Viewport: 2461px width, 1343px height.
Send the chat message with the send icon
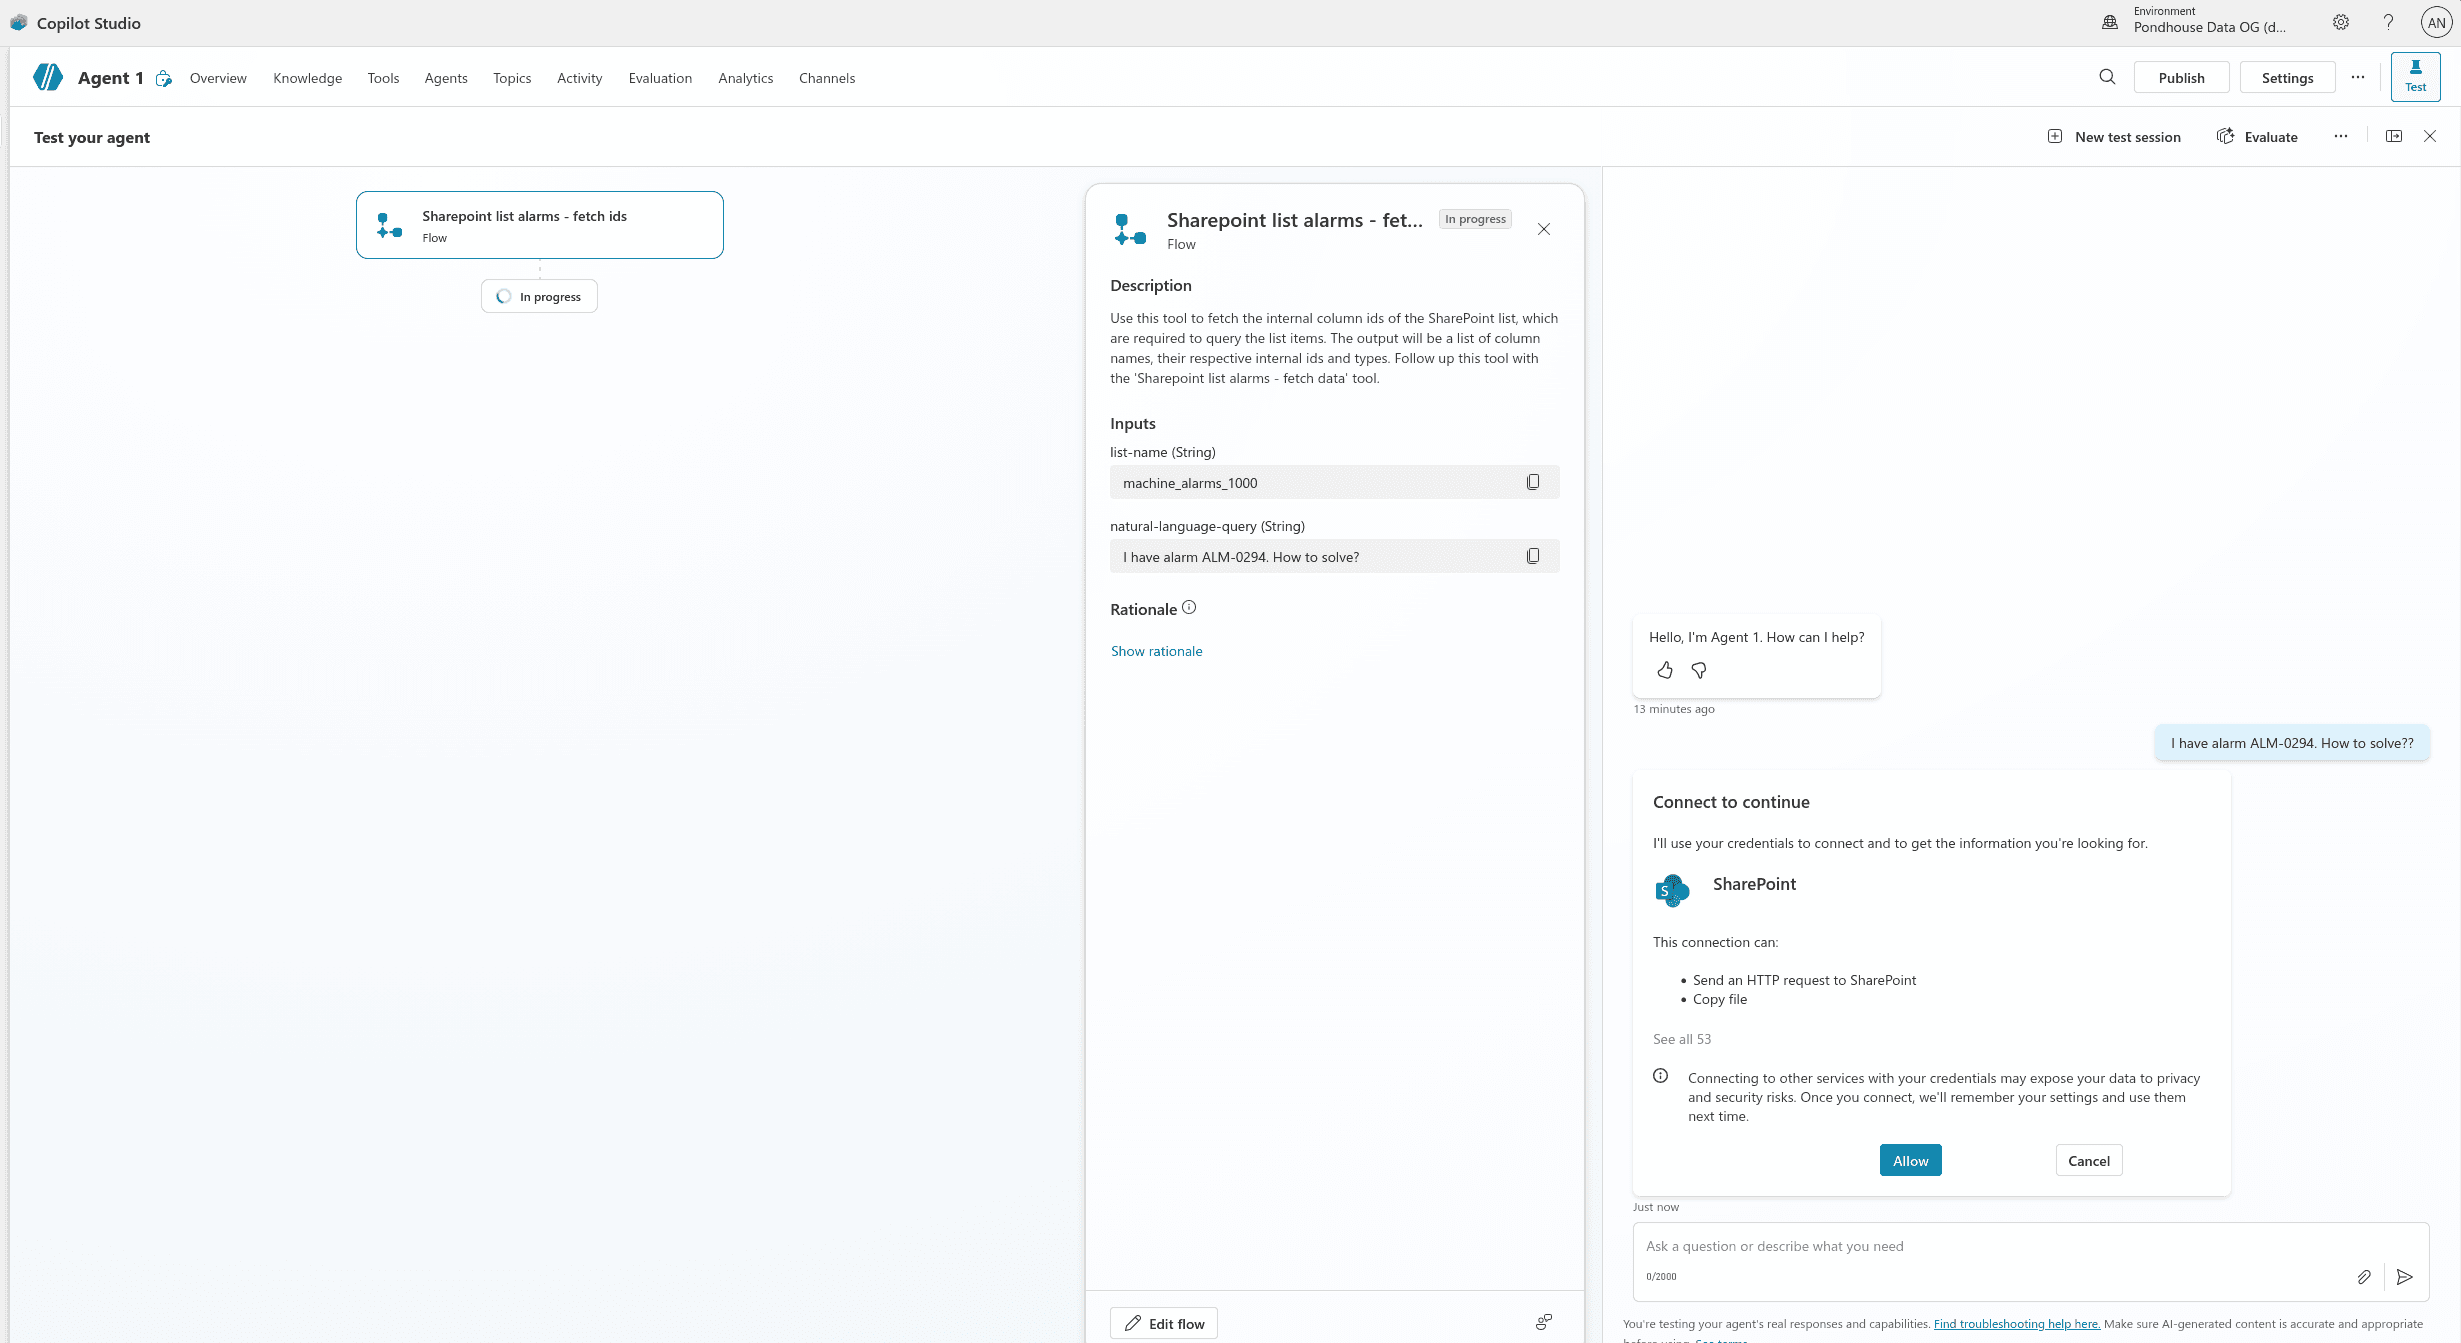2405,1277
